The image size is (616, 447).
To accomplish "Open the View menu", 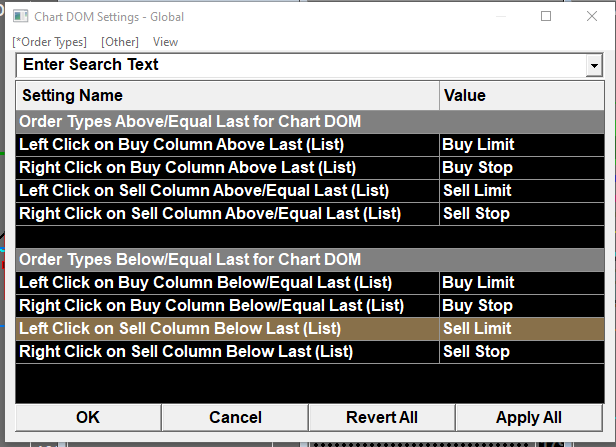I will pos(166,42).
